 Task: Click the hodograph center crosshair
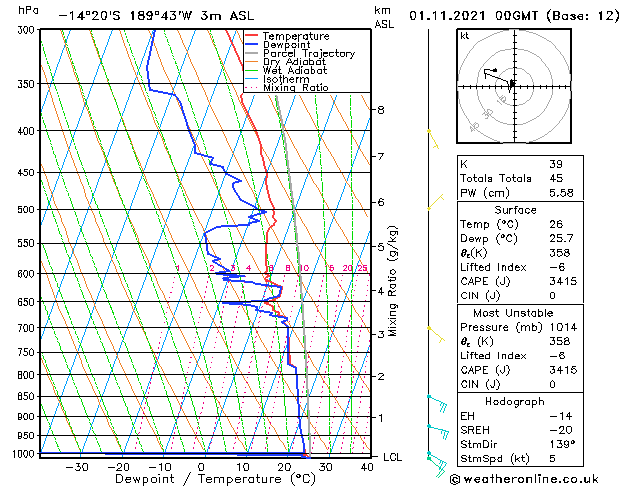tap(514, 86)
